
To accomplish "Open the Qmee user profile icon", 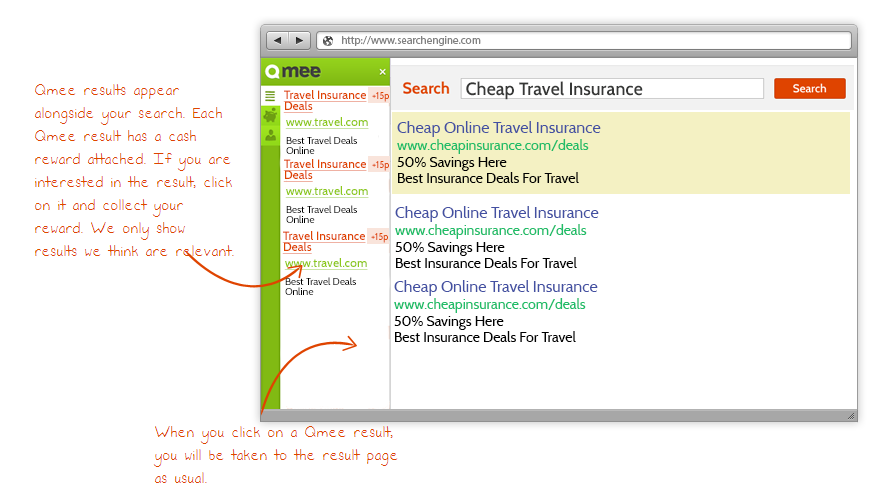I will [270, 135].
